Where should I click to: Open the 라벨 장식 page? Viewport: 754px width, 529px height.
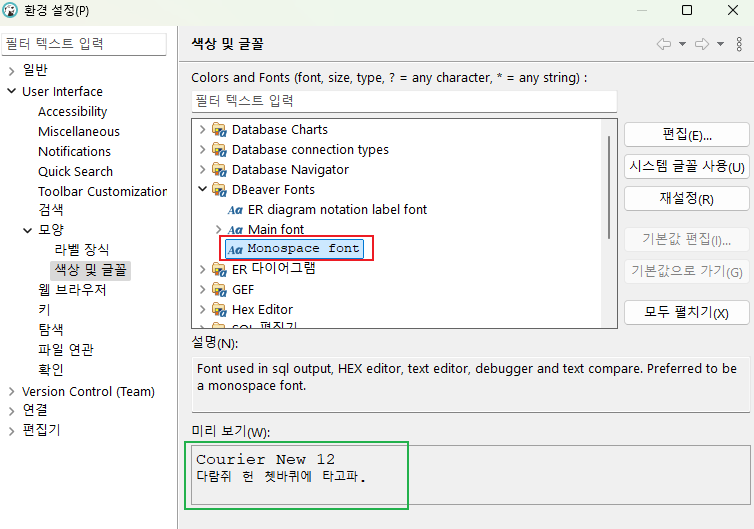pos(82,250)
